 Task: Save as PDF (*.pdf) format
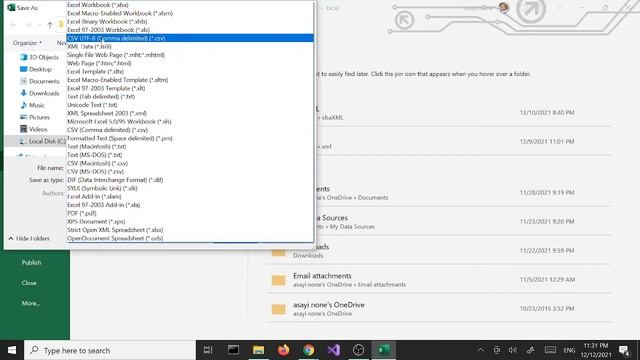190,213
